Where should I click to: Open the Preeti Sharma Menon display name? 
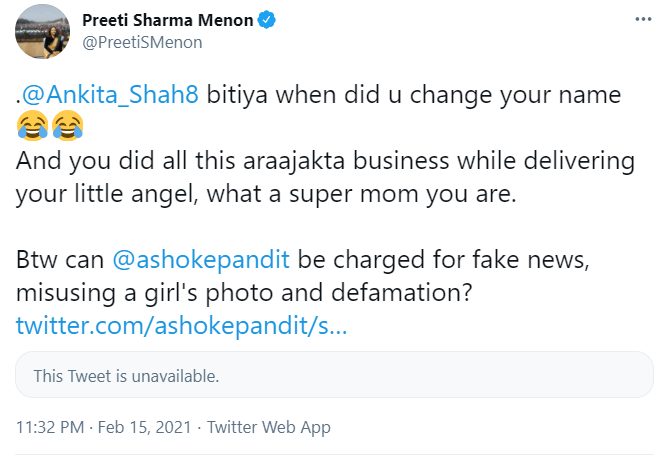[168, 20]
